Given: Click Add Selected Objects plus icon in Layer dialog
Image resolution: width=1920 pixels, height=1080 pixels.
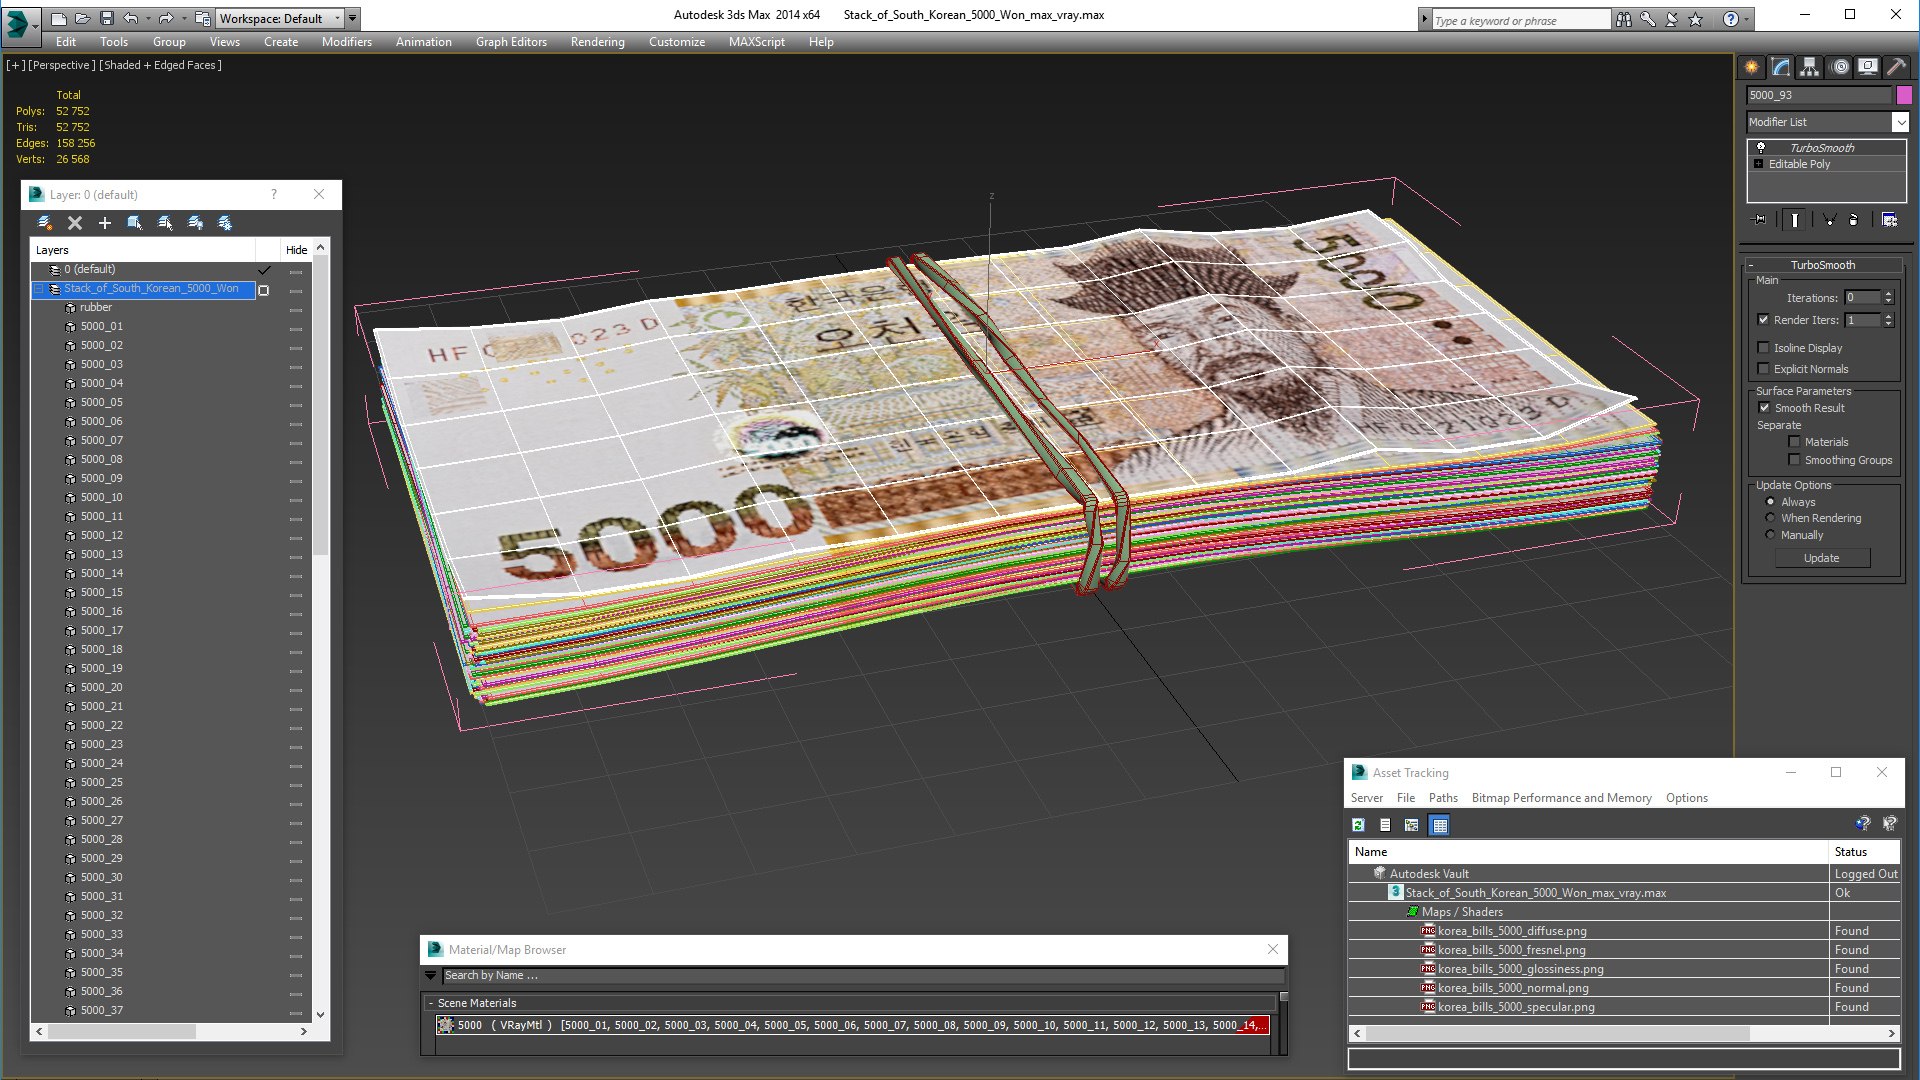Looking at the screenshot, I should [105, 223].
